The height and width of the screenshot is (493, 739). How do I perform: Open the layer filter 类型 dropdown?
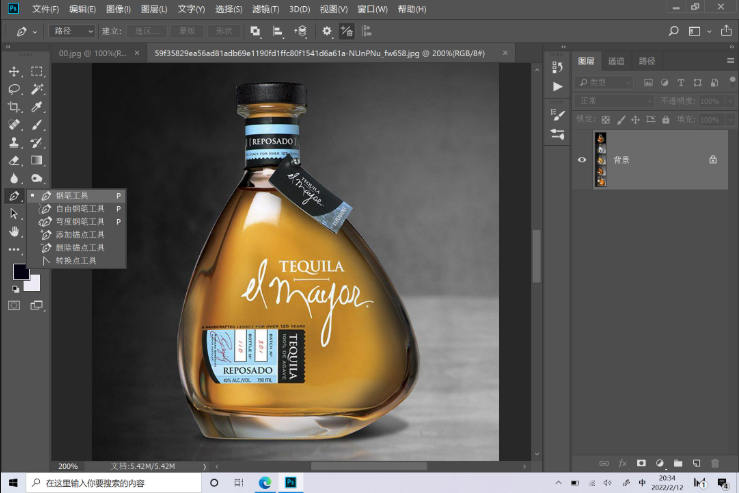(604, 82)
